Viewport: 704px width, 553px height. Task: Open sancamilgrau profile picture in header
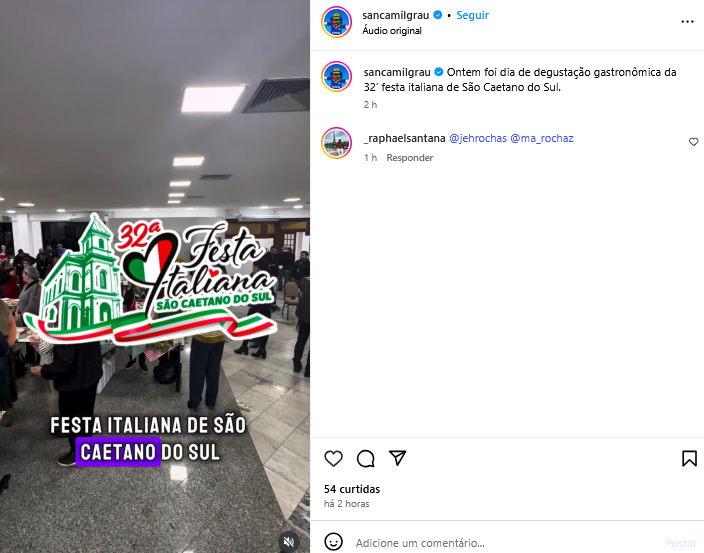tap(336, 22)
